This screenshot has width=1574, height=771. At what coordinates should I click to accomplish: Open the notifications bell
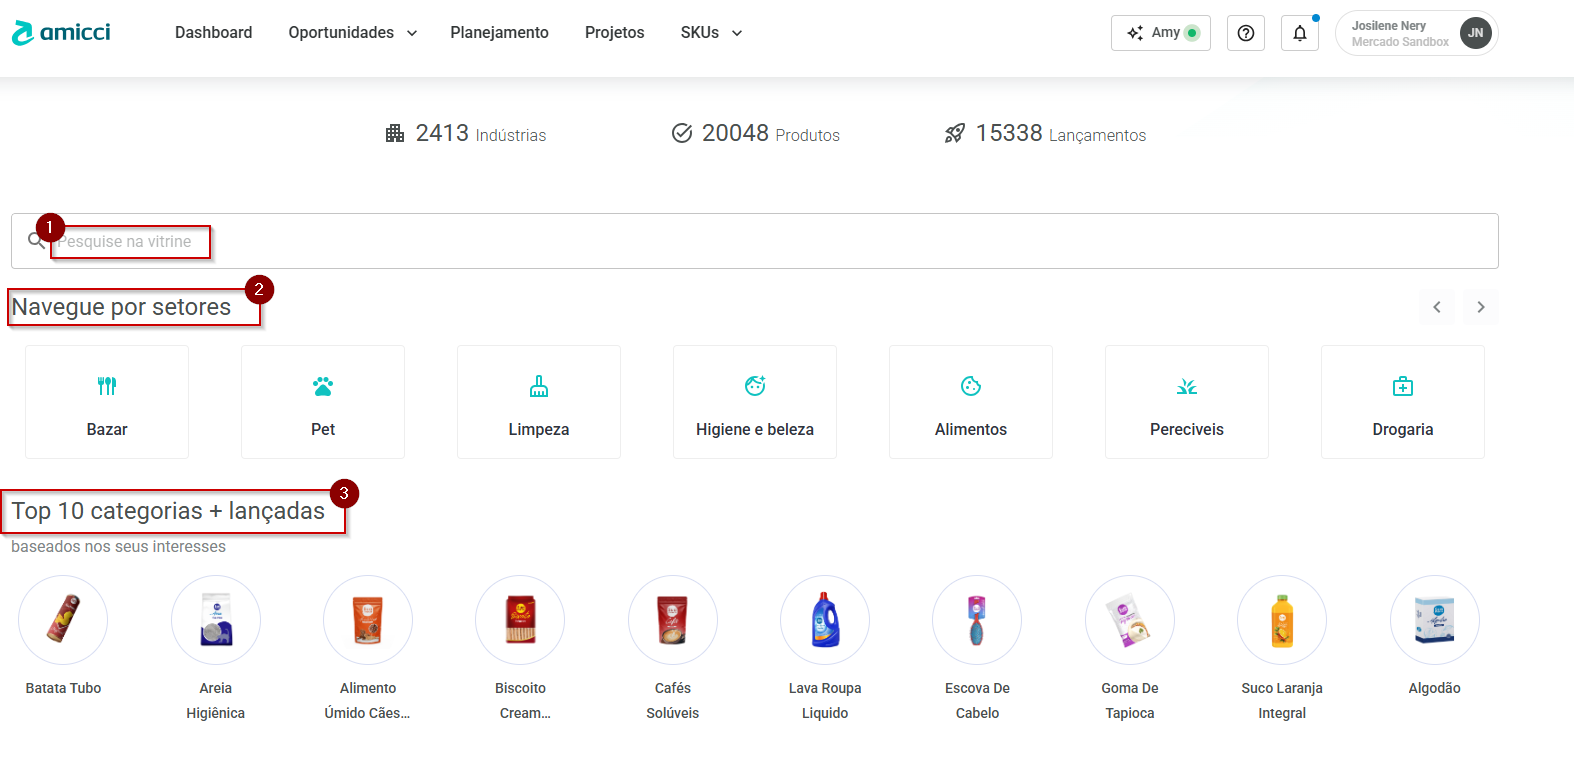click(x=1299, y=33)
